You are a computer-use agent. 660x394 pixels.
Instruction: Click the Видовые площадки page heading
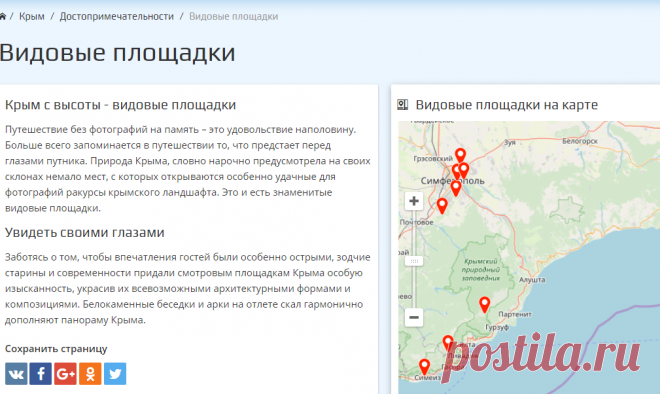point(117,53)
